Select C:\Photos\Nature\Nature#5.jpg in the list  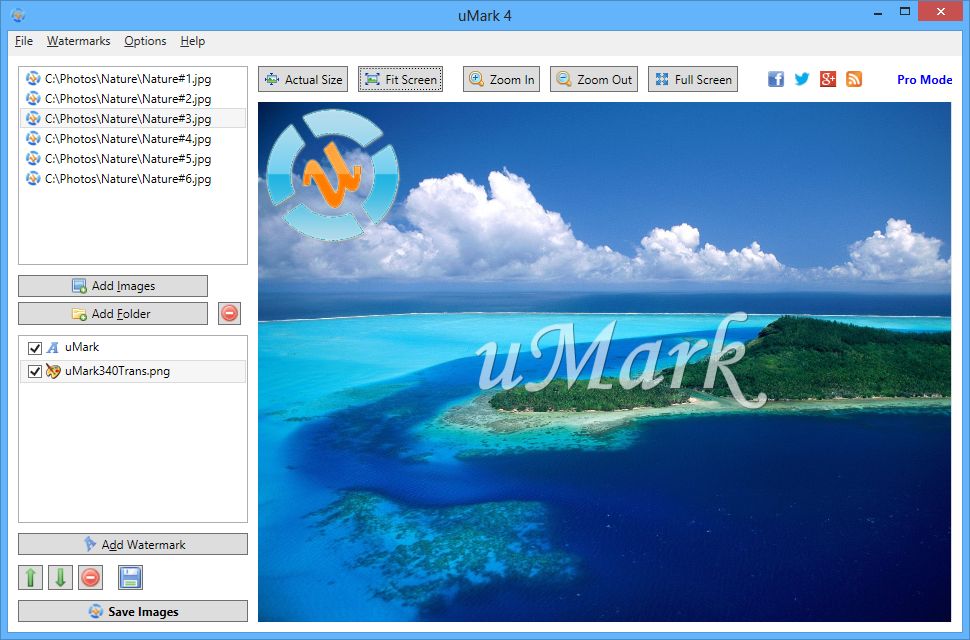click(133, 158)
